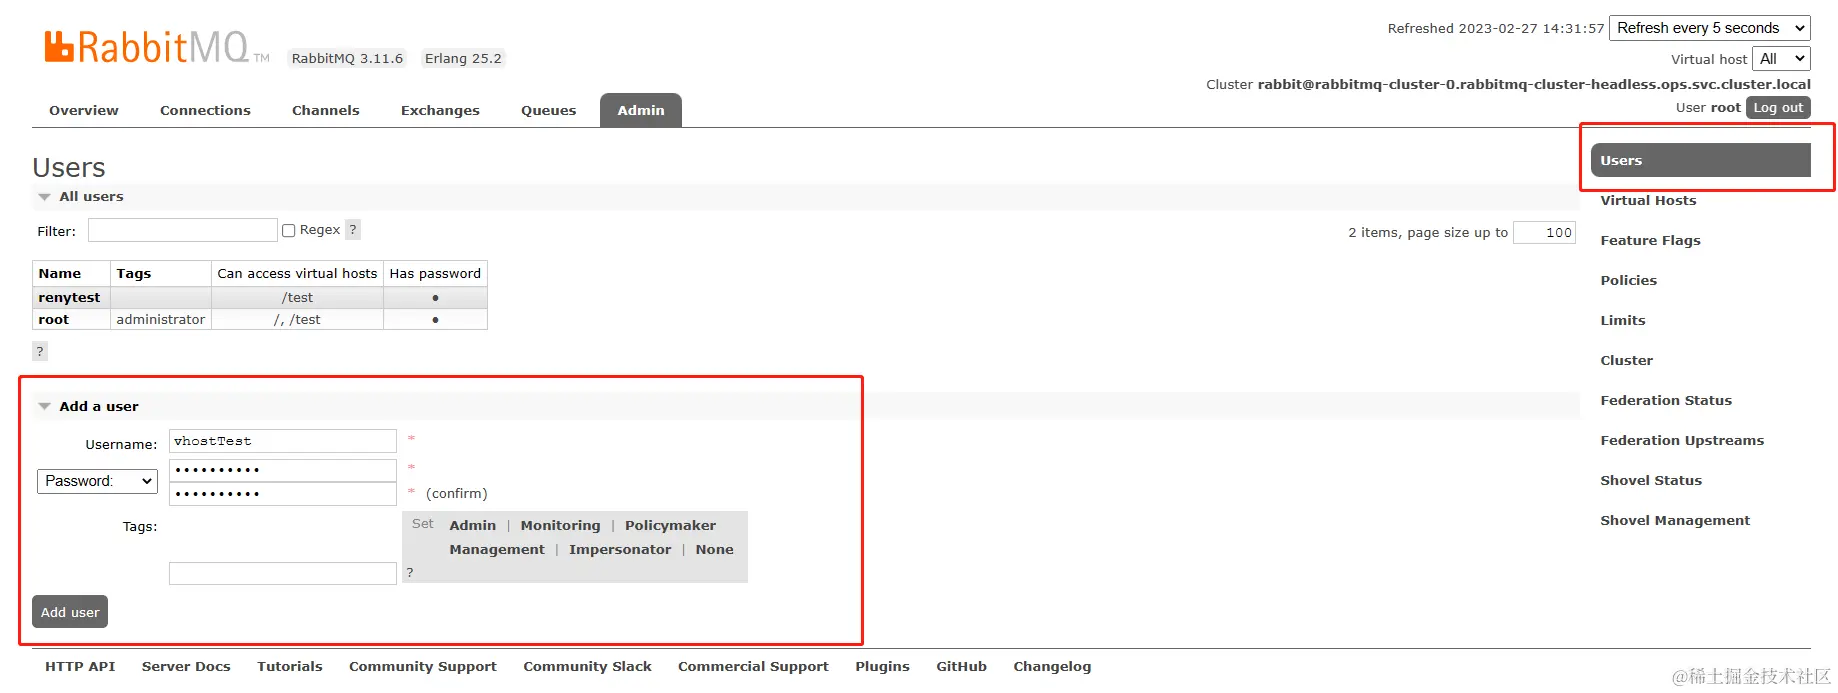Click the /test virtual host cell for renytest
1838x693 pixels.
tap(298, 298)
